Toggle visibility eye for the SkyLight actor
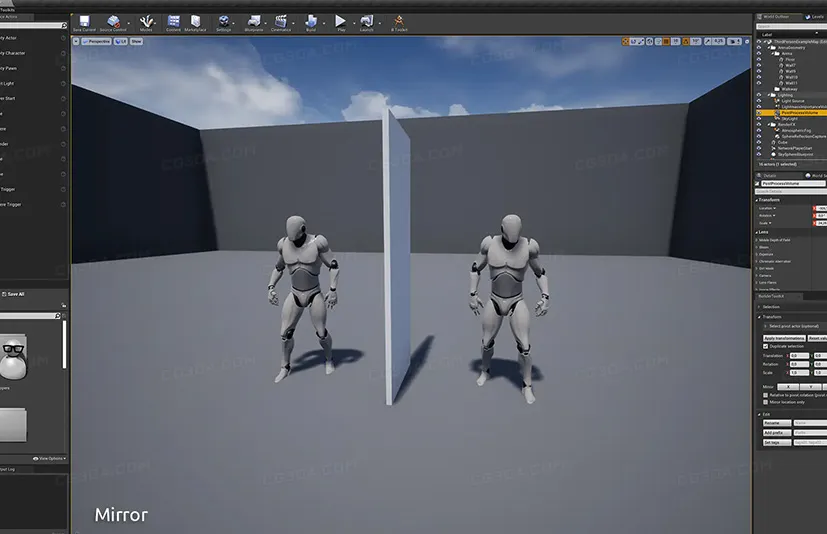 coord(759,119)
